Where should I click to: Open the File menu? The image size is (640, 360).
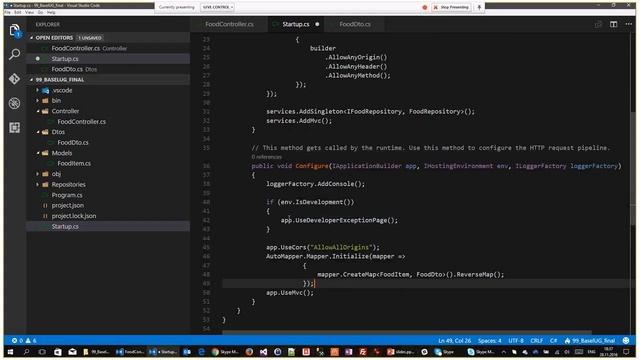[x=7, y=13]
